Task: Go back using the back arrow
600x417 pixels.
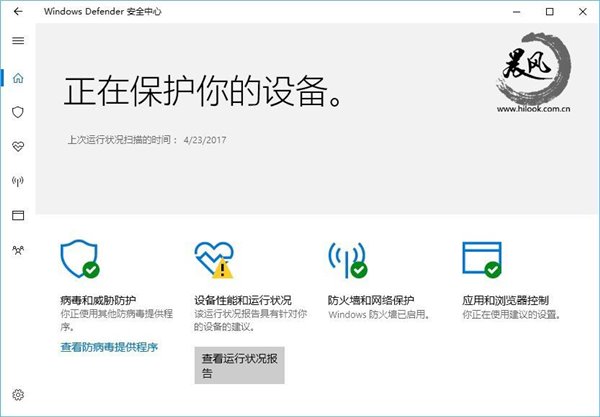Action: 18,11
